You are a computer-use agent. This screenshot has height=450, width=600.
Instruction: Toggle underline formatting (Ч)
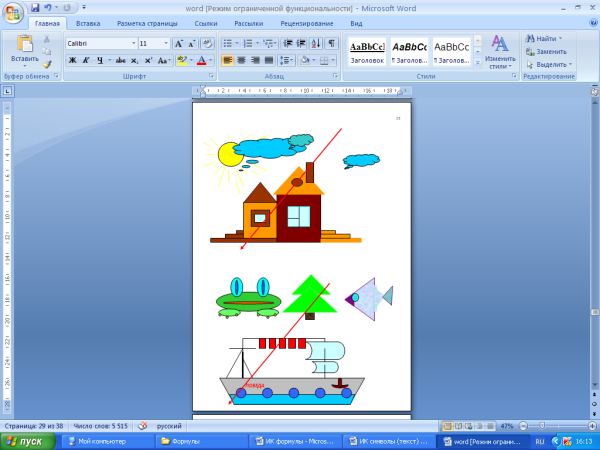pyautogui.click(x=100, y=60)
